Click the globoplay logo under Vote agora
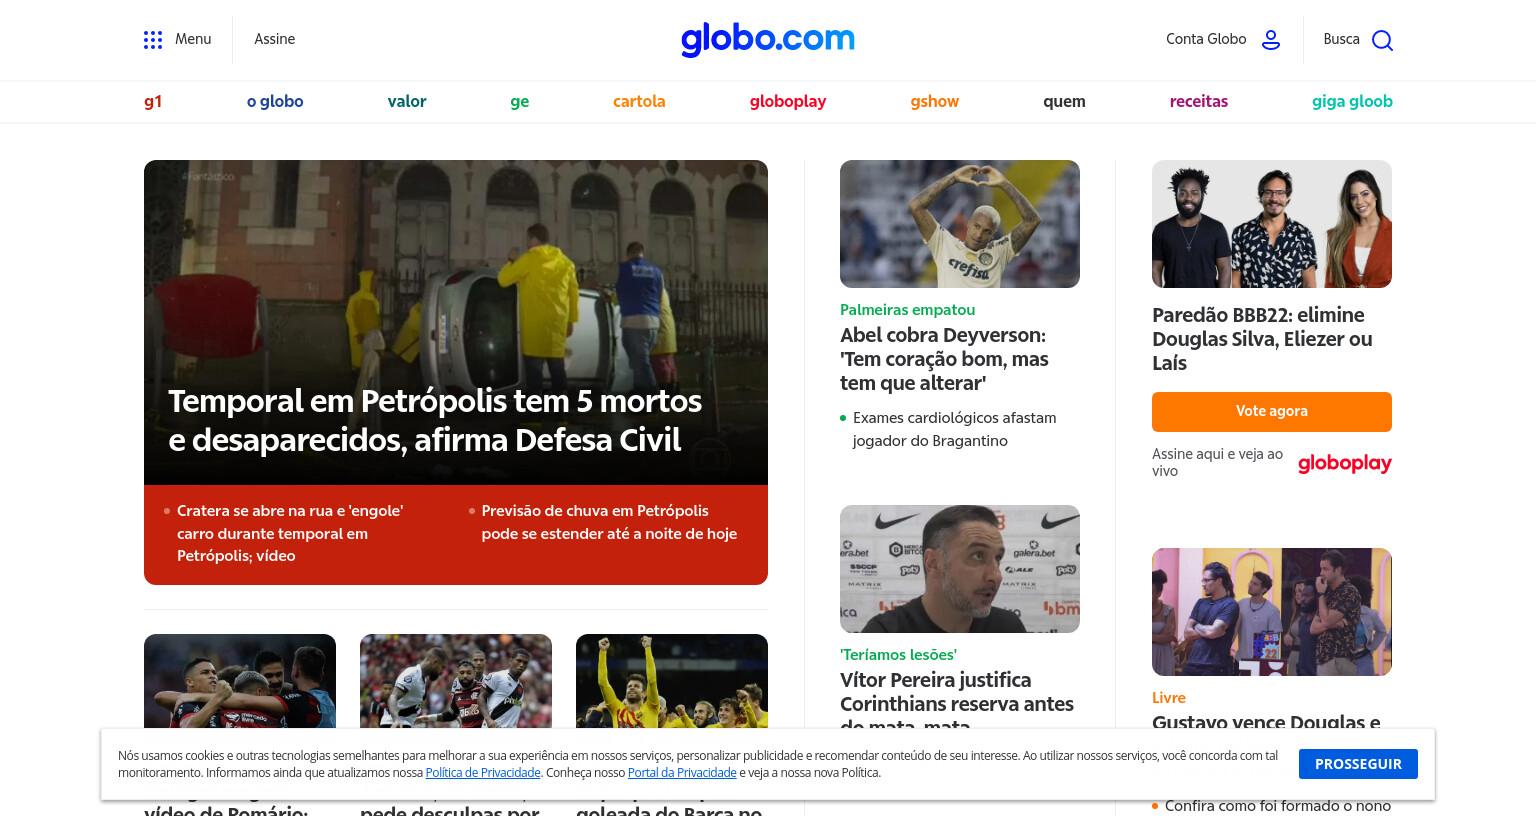Image resolution: width=1536 pixels, height=816 pixels. tap(1345, 463)
